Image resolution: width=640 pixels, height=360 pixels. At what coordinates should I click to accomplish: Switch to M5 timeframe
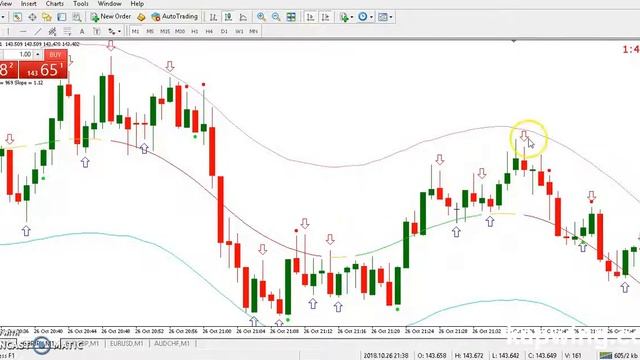point(150,31)
